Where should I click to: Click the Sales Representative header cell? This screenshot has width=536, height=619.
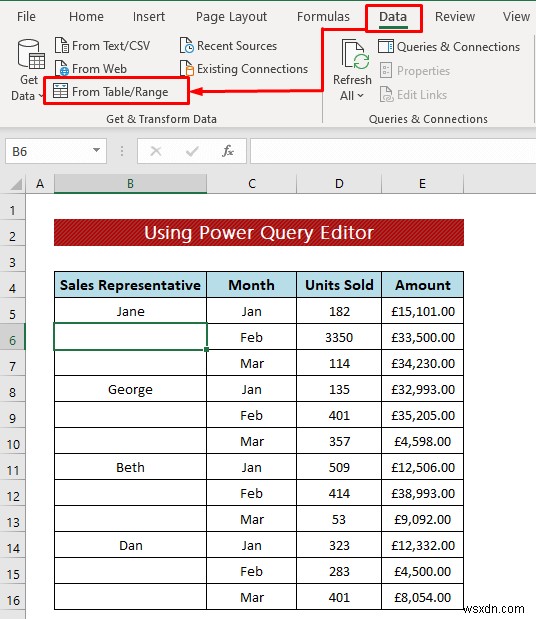[130, 285]
